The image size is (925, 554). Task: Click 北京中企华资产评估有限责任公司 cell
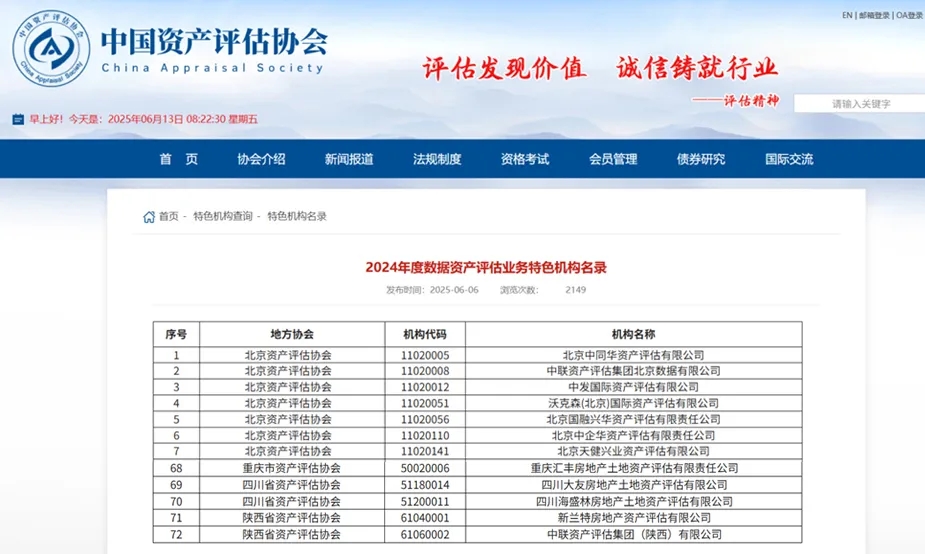tap(634, 435)
